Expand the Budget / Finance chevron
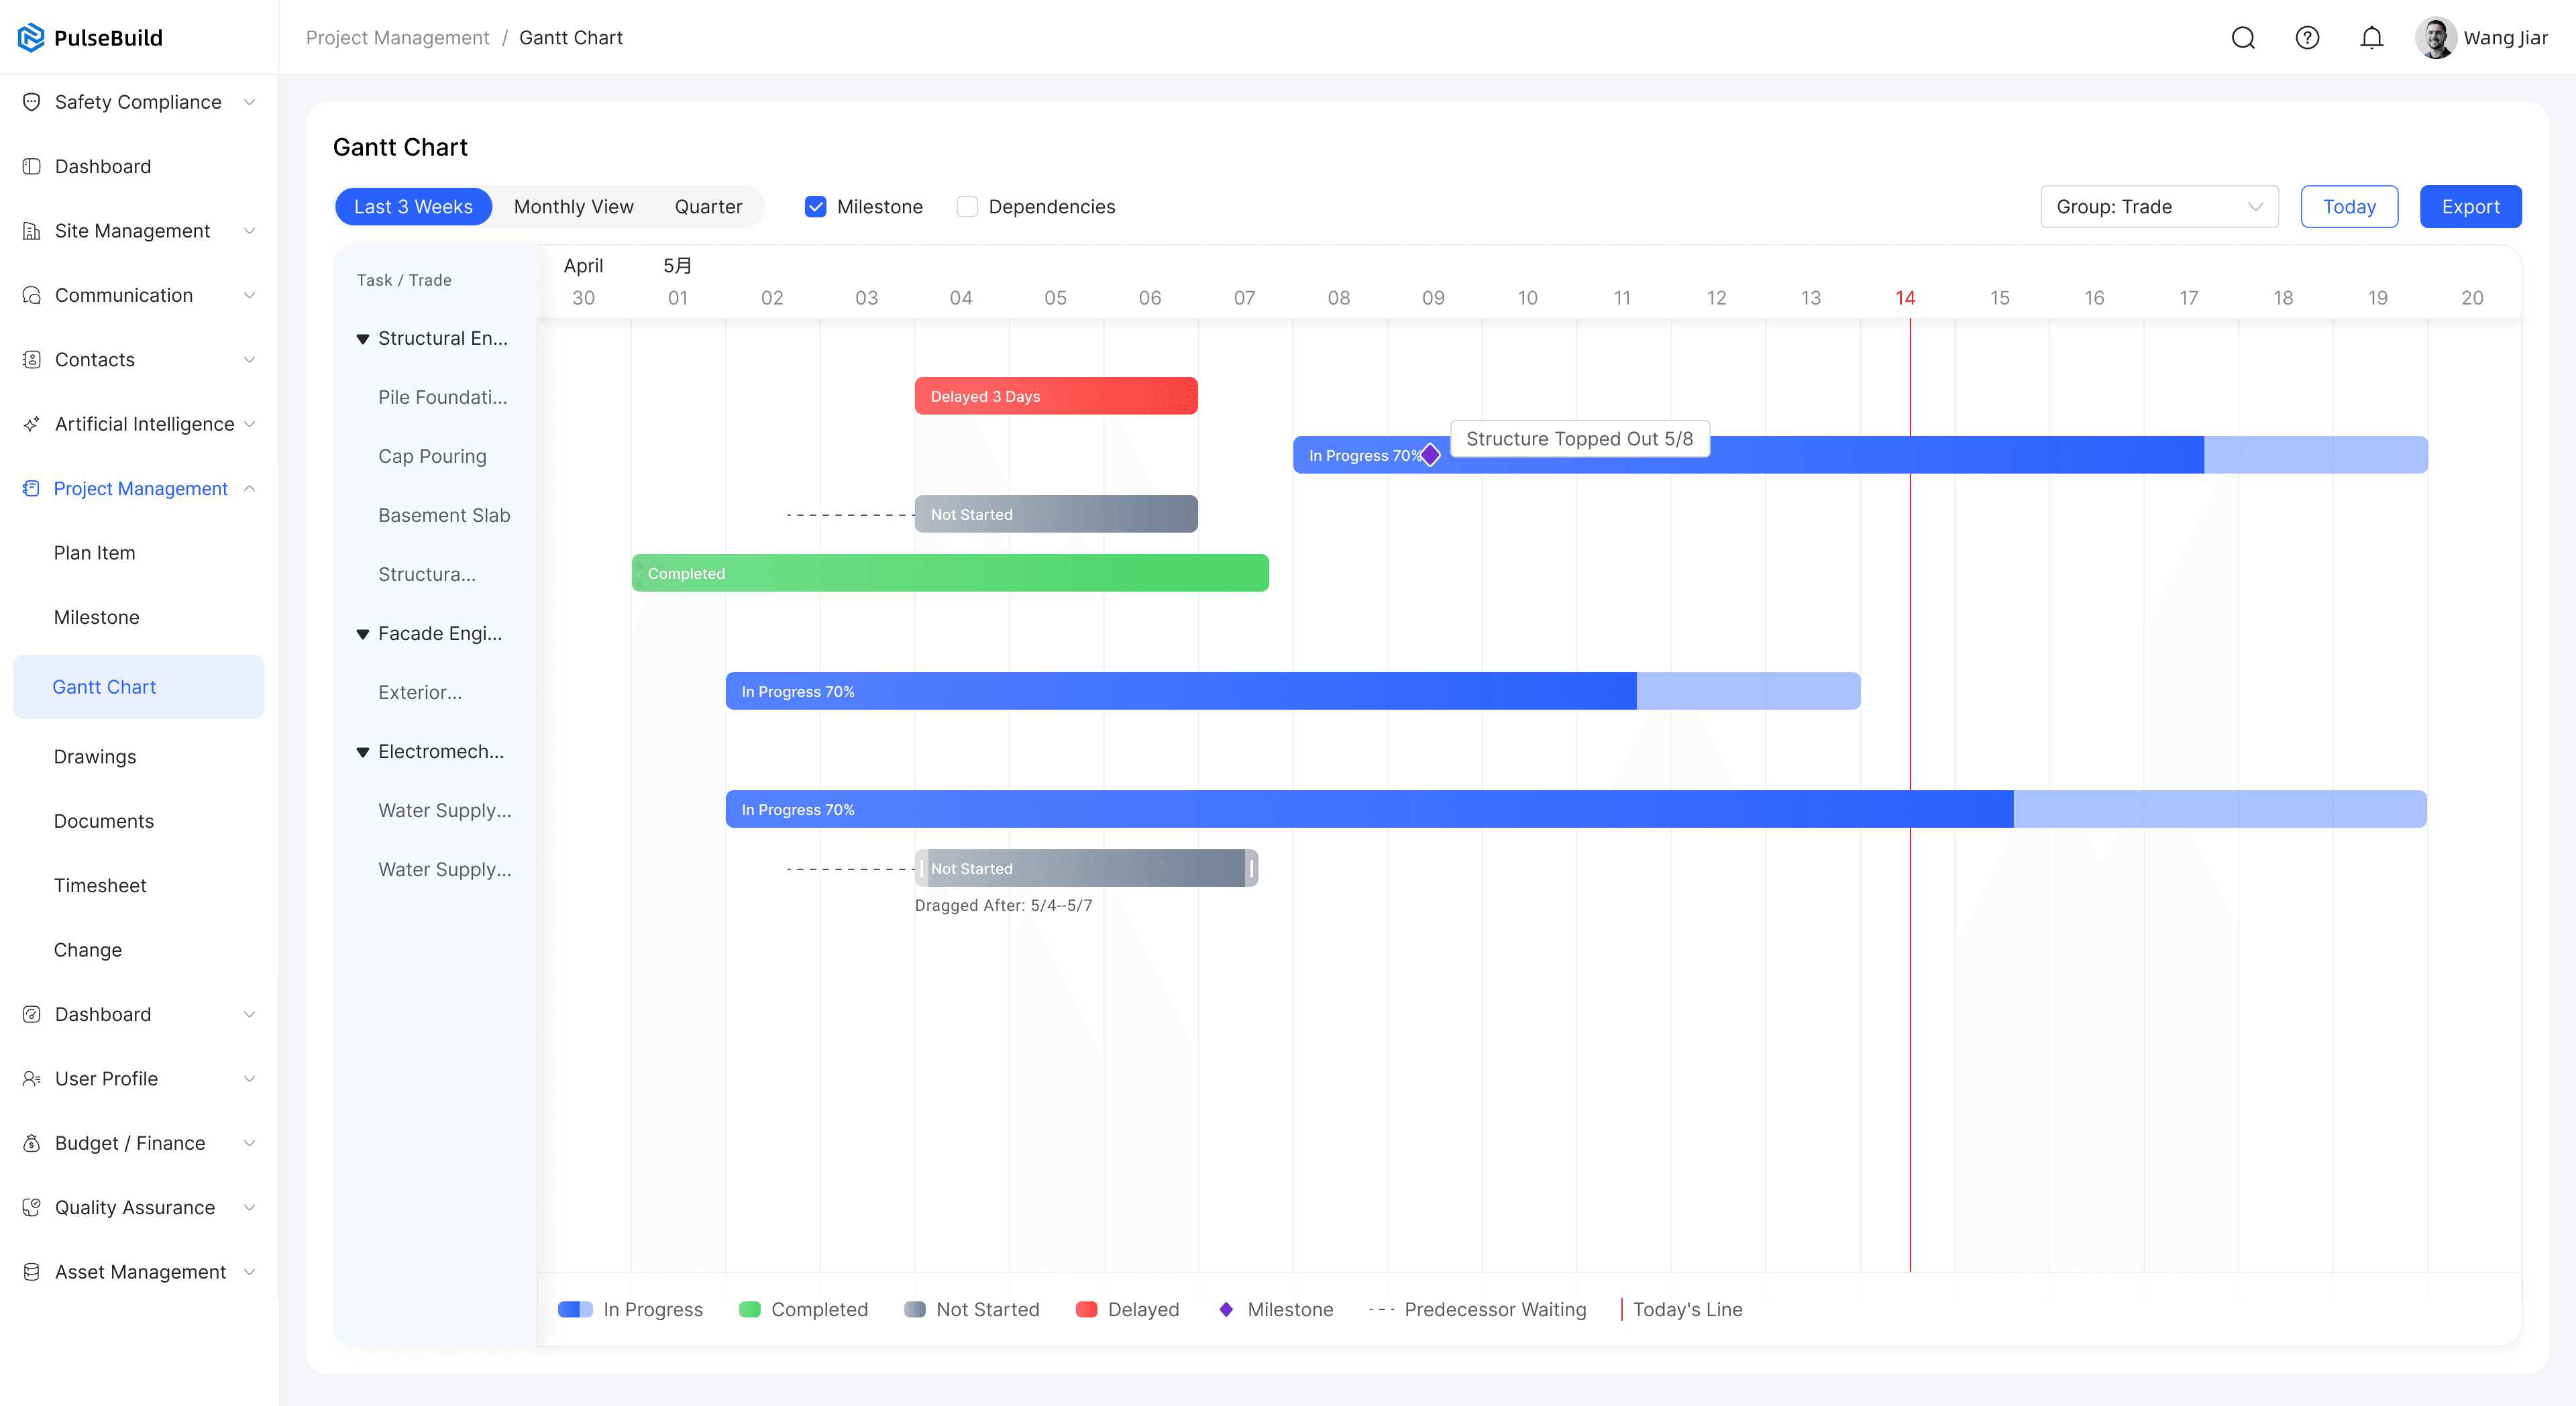The height and width of the screenshot is (1406, 2576). pyautogui.click(x=250, y=1143)
